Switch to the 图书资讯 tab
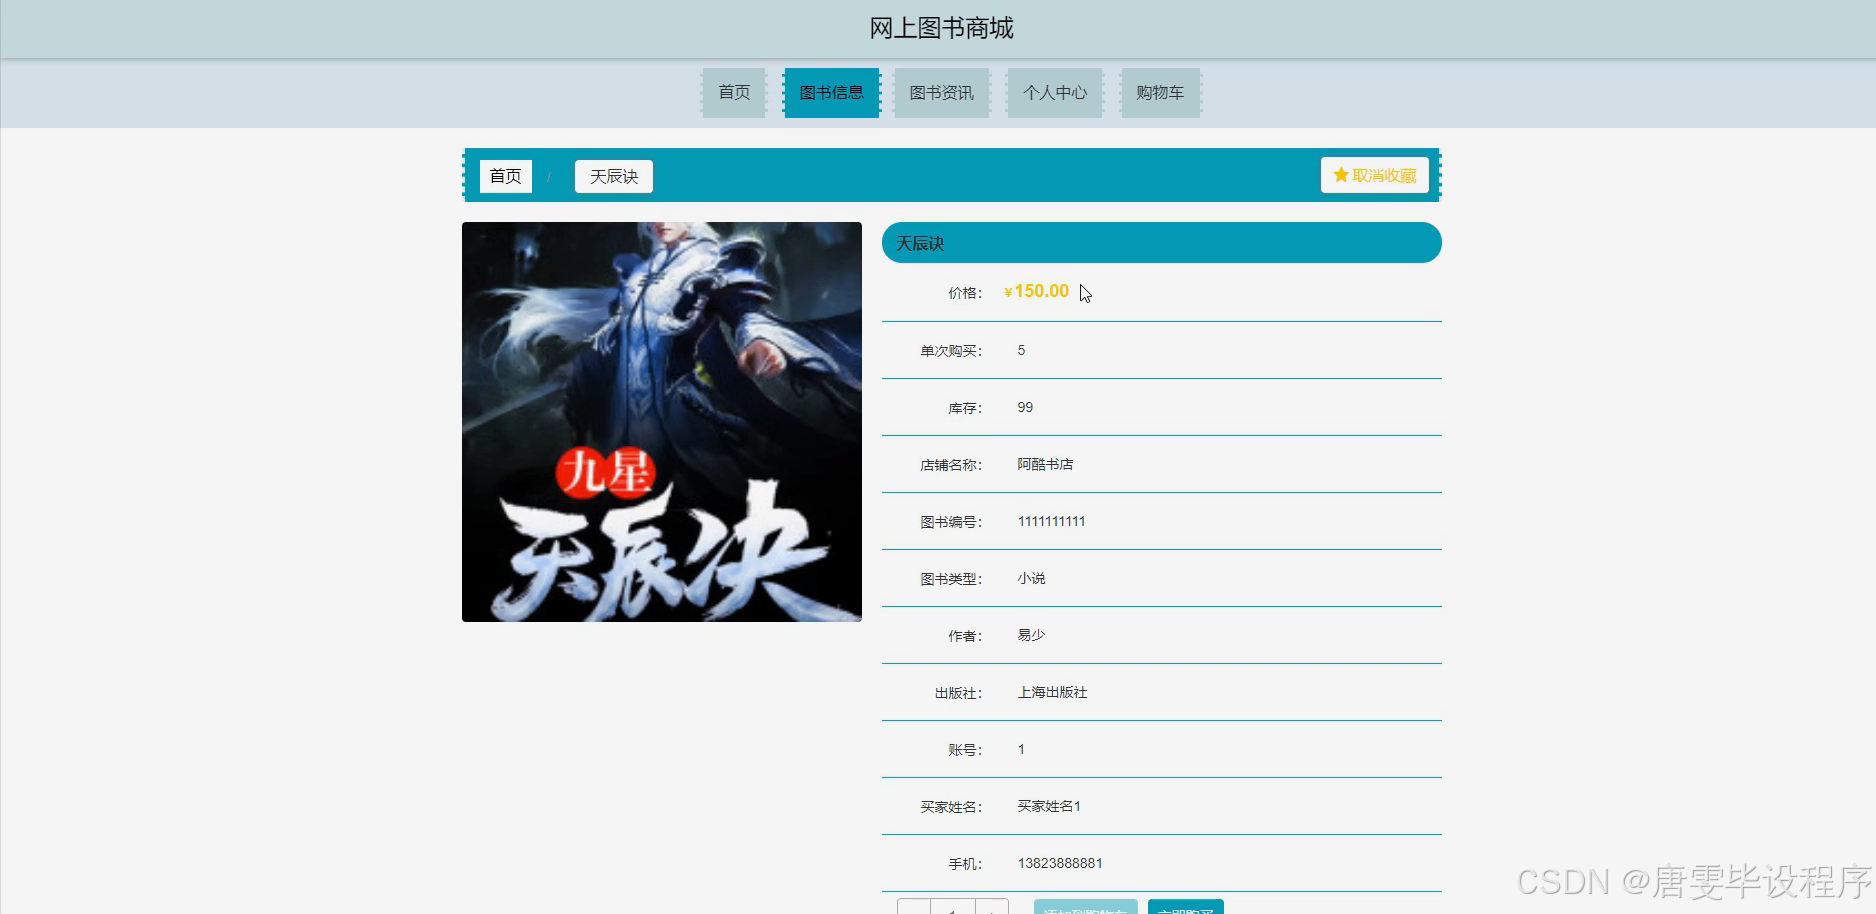The height and width of the screenshot is (914, 1876). coord(941,93)
